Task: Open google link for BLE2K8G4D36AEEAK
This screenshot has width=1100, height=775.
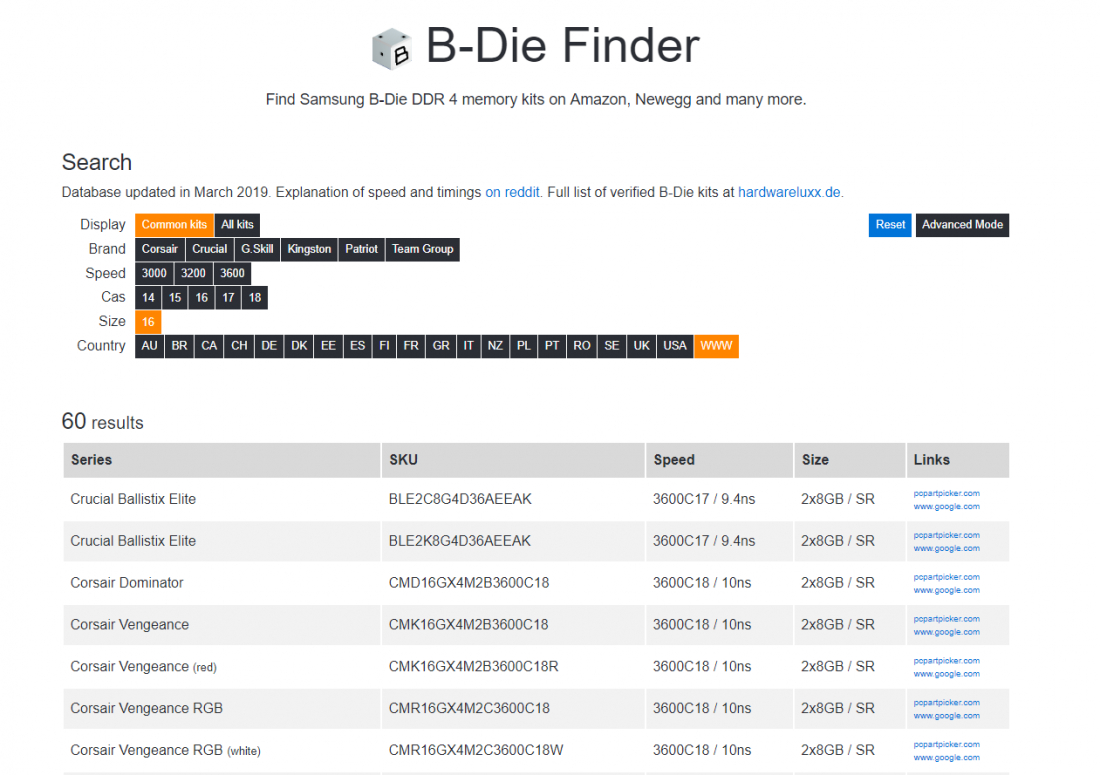Action: [x=946, y=548]
